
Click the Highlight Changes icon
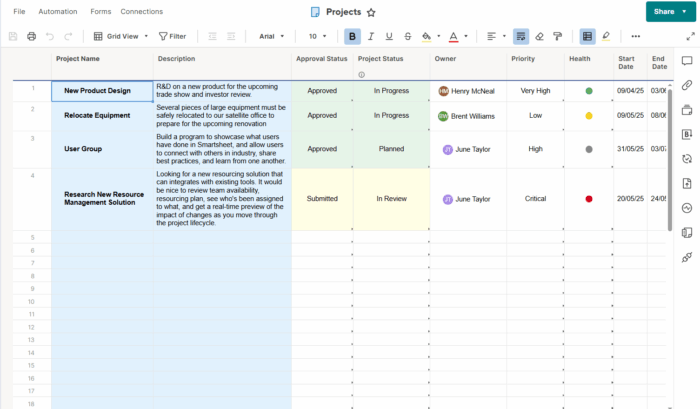point(606,36)
